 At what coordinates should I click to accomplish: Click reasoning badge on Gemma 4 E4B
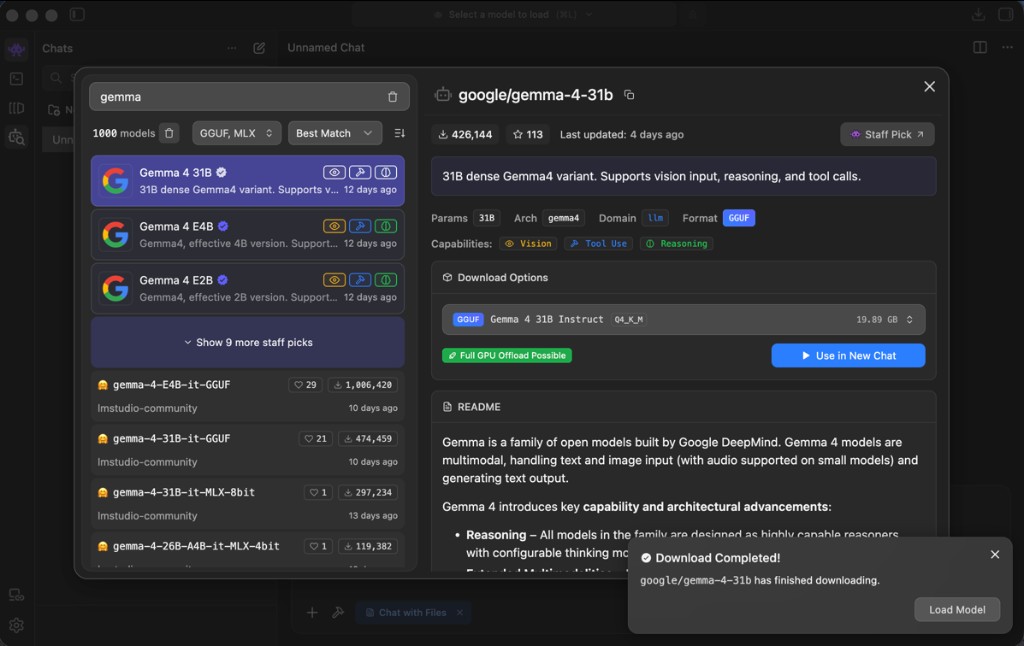click(386, 226)
